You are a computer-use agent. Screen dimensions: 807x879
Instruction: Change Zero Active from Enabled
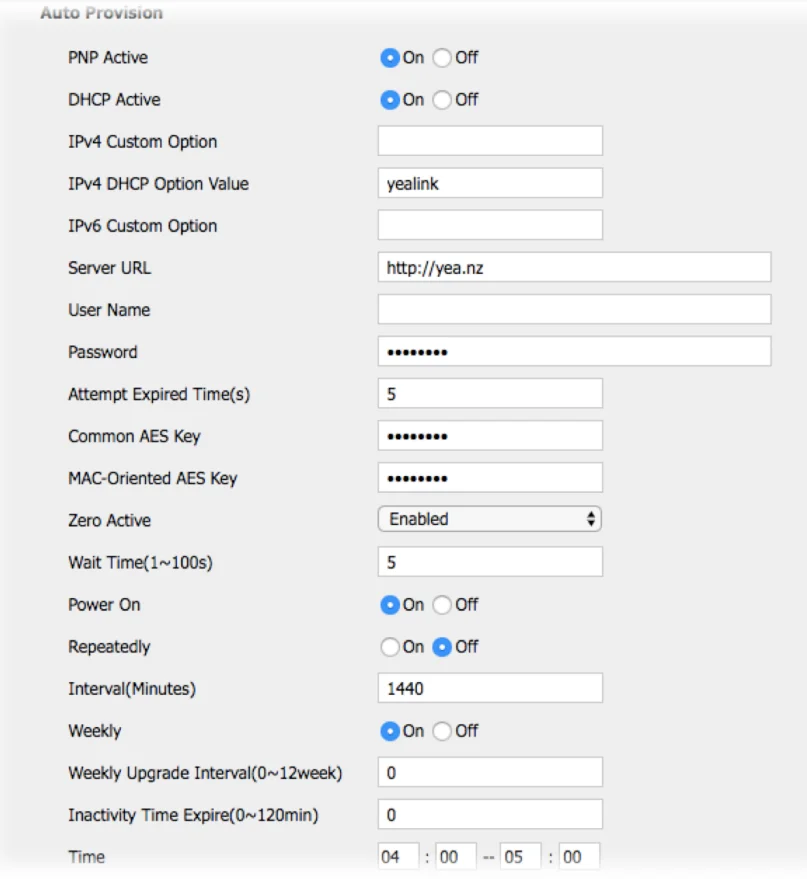489,518
